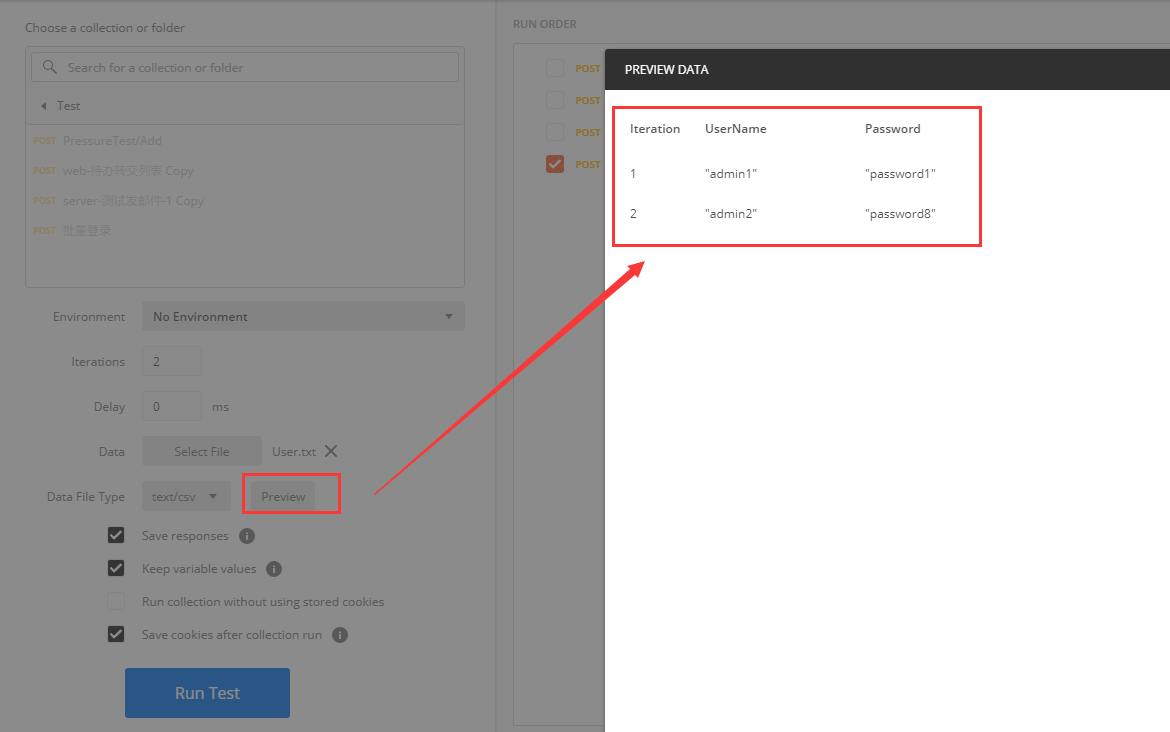1170x732 pixels.
Task: Focus the Iterations input field
Action: point(172,362)
